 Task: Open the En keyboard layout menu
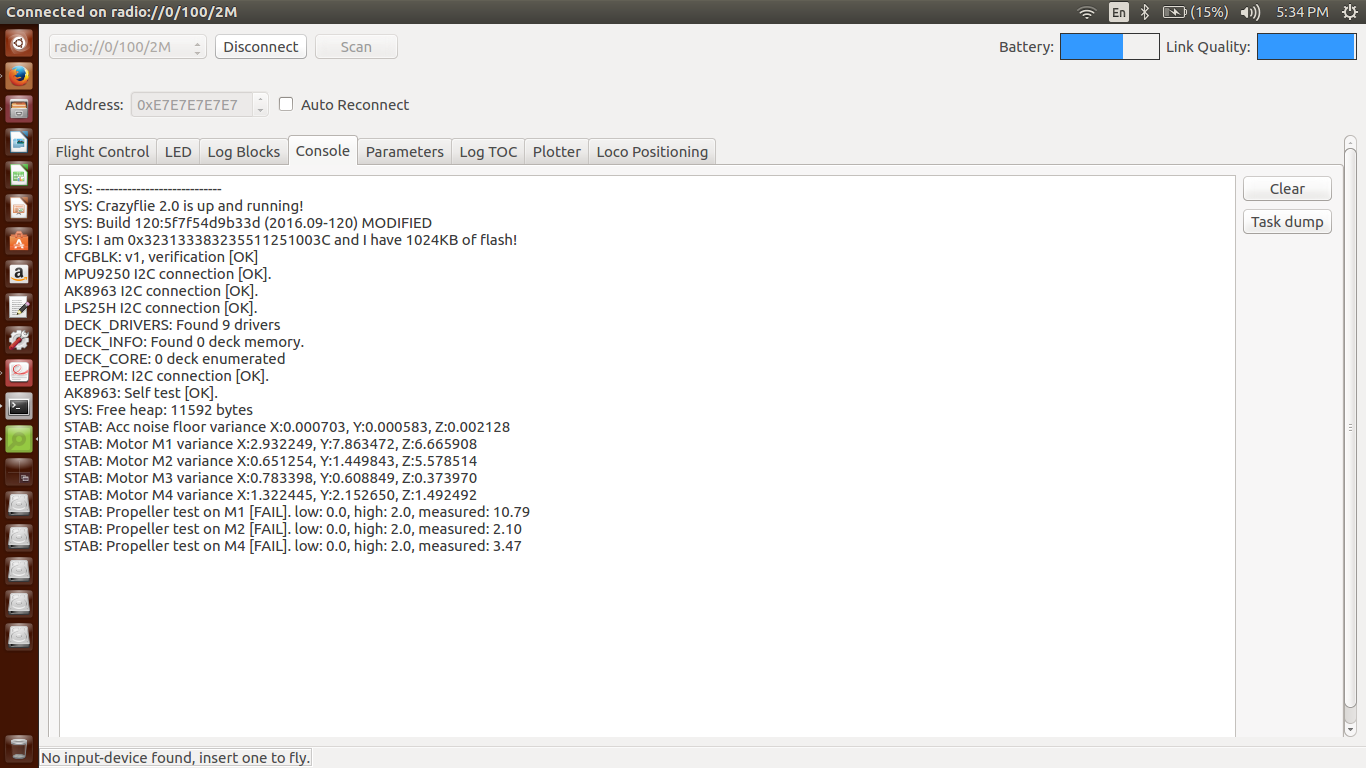[x=1119, y=12]
